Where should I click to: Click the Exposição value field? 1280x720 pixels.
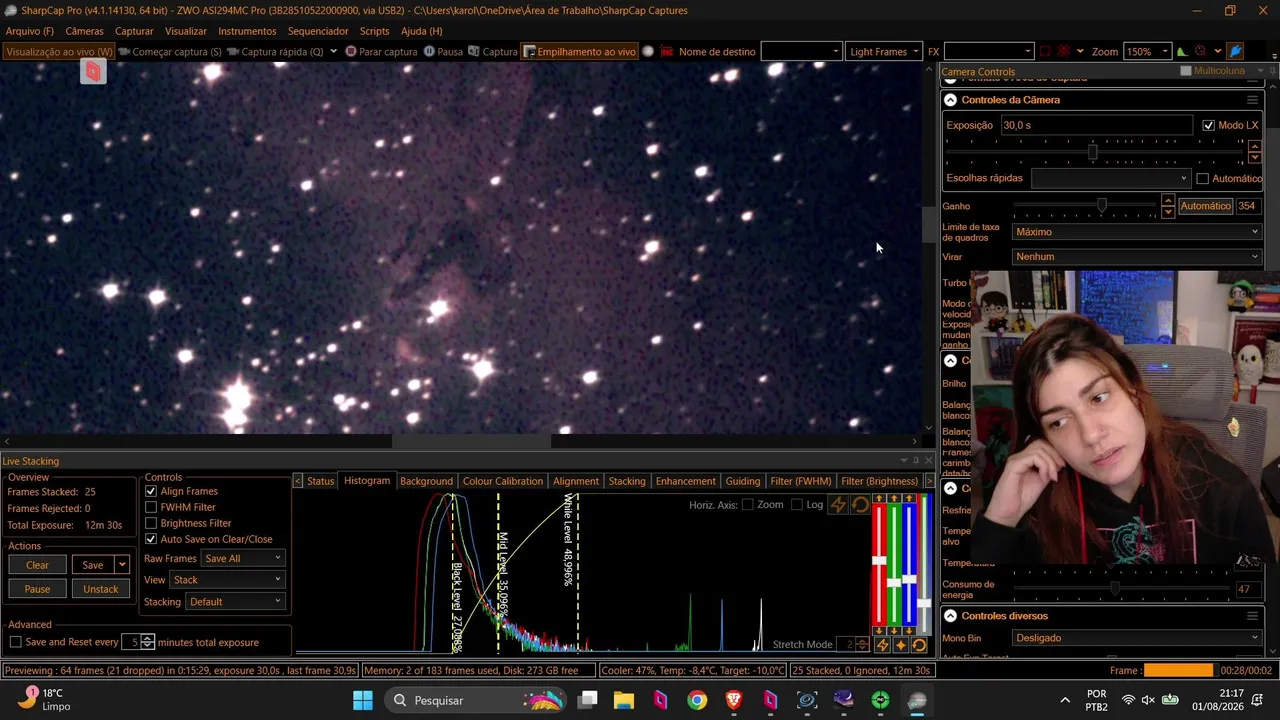[x=1096, y=125]
